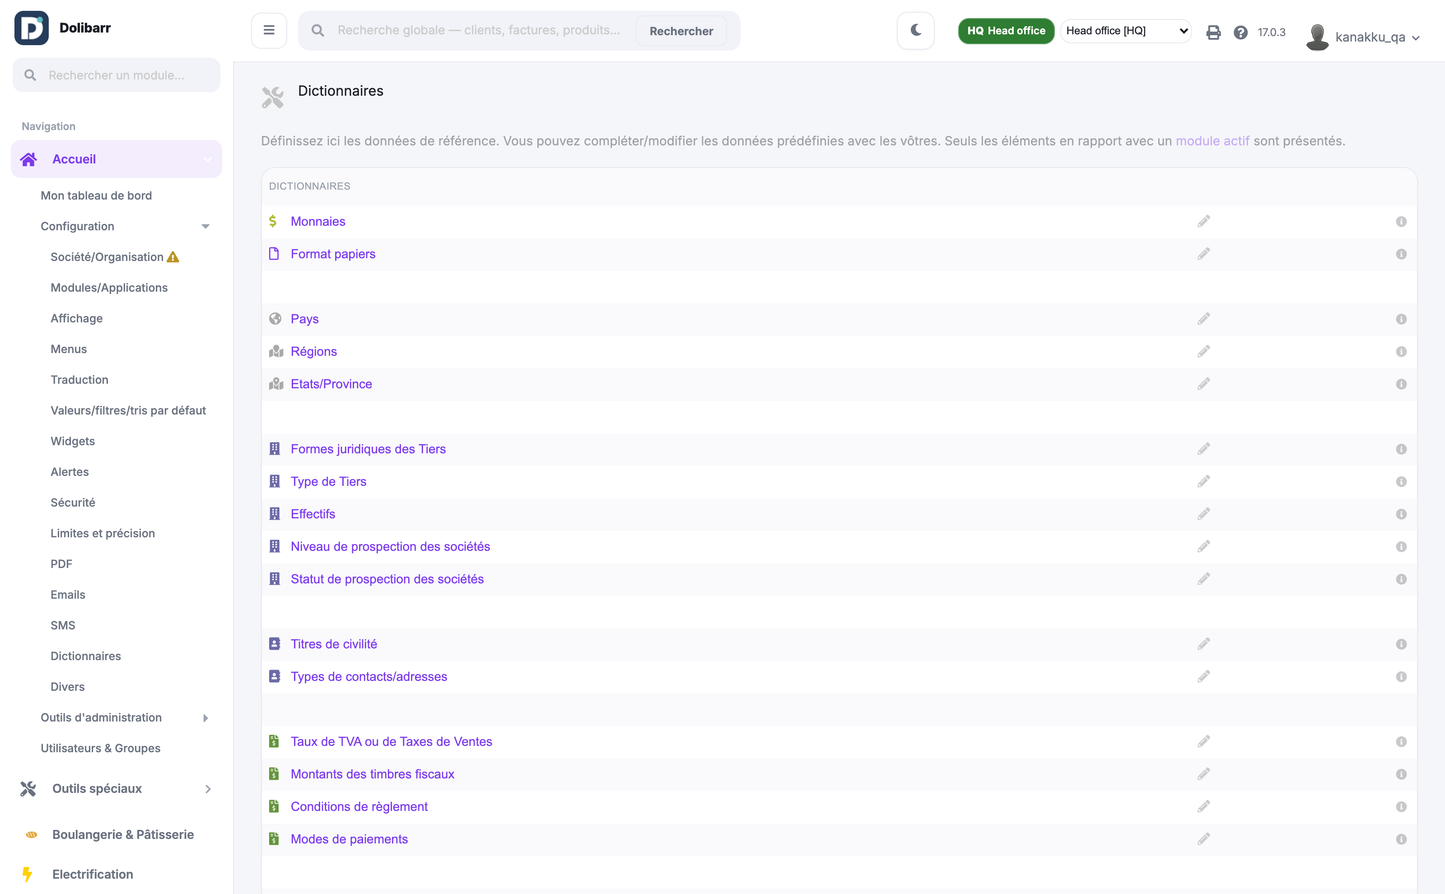
Task: Open the Monnaies dictionary link
Action: (318, 222)
